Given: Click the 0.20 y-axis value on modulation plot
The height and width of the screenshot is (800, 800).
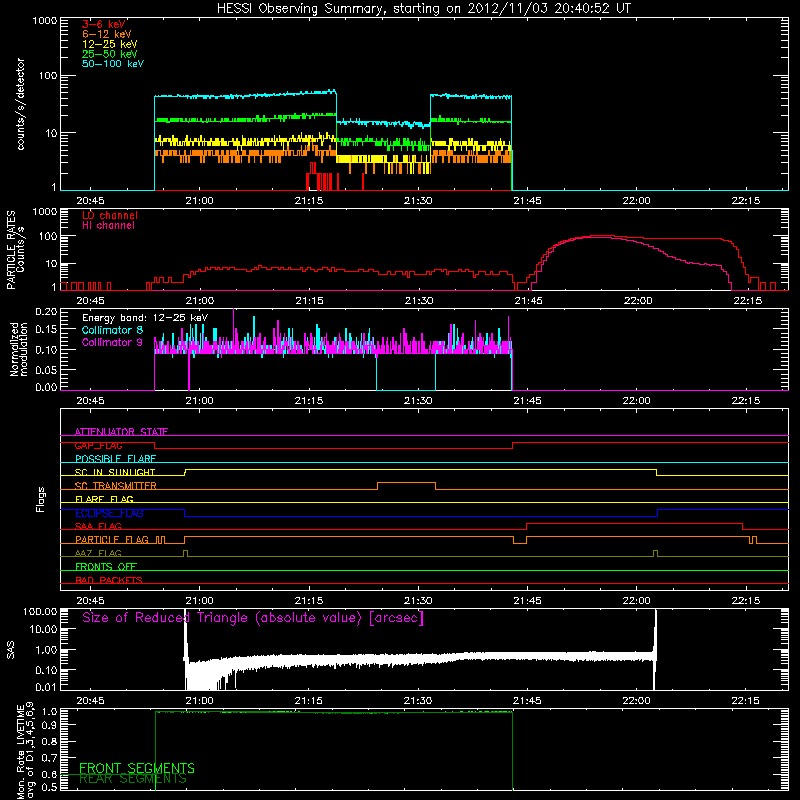Looking at the screenshot, I should [x=46, y=311].
